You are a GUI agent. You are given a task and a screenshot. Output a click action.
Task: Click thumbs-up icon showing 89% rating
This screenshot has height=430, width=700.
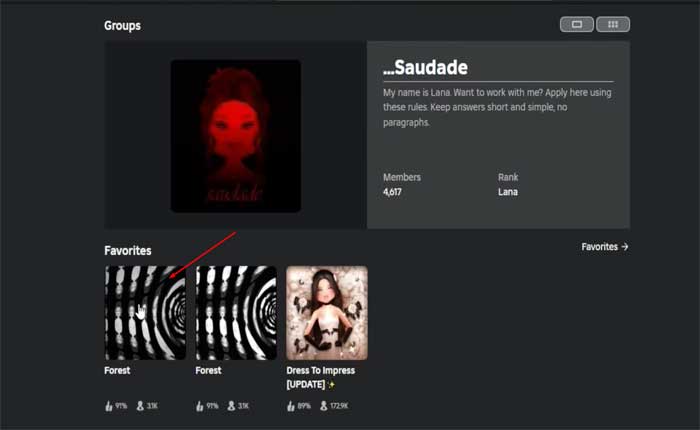[x=291, y=406]
